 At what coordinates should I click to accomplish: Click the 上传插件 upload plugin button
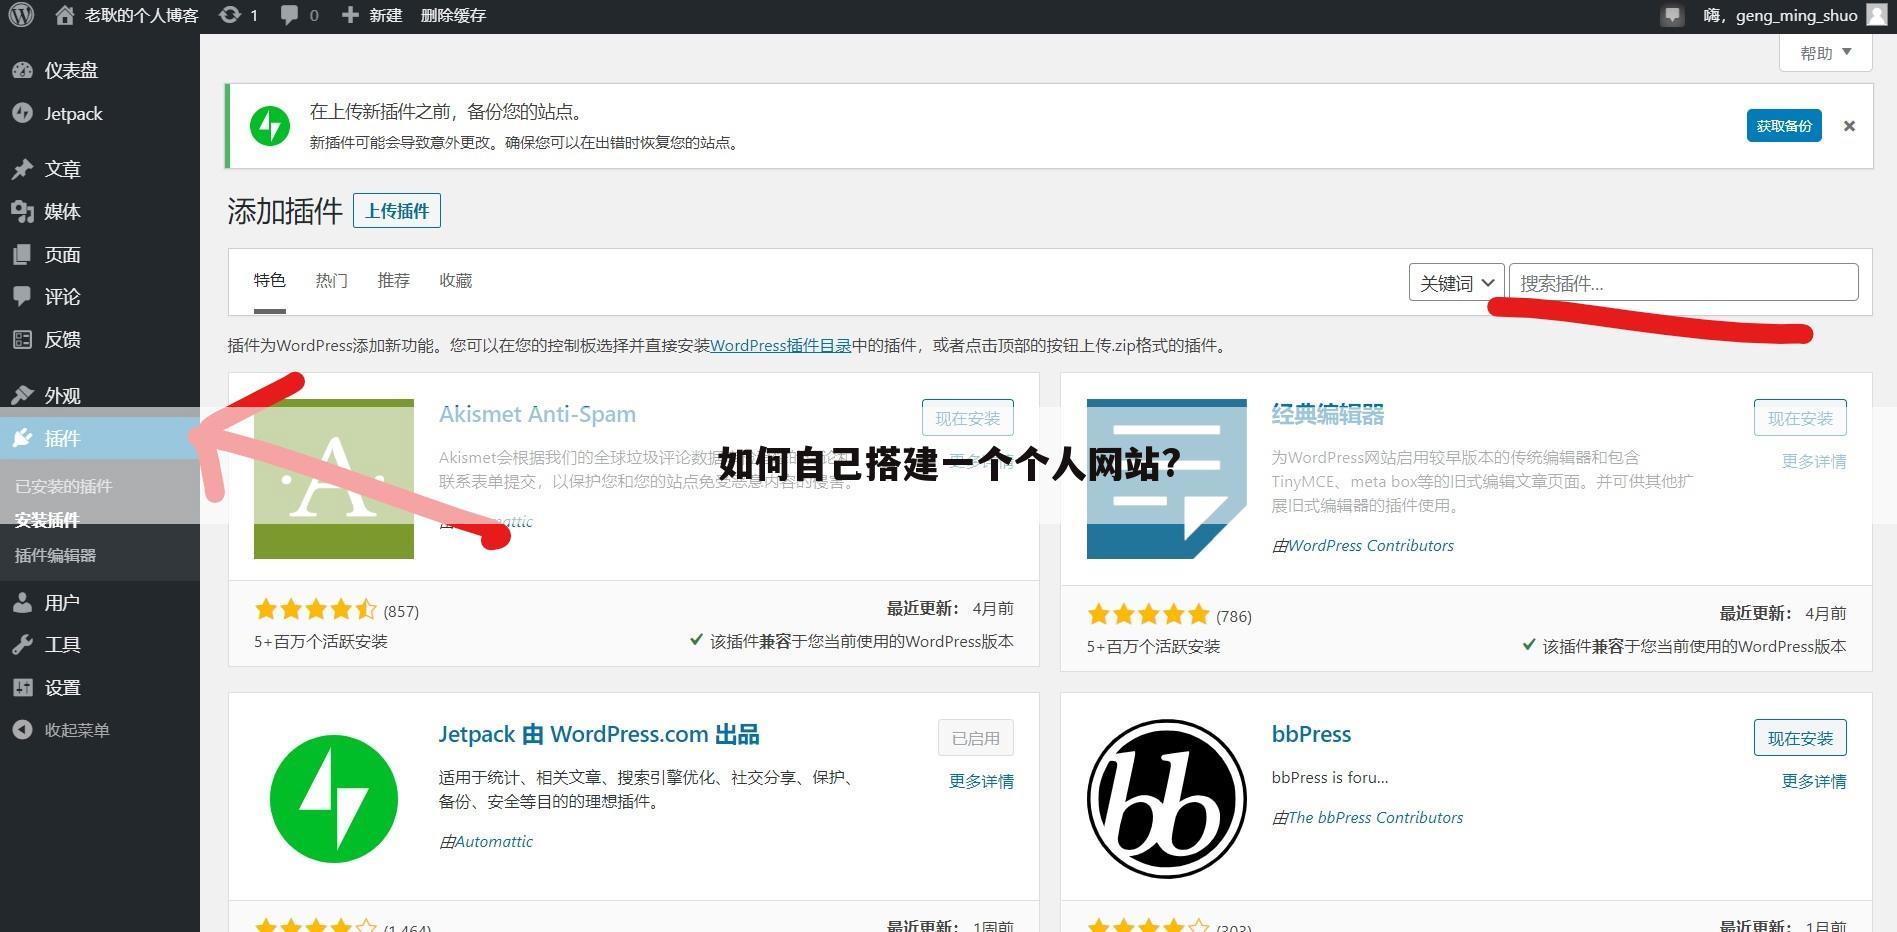(x=396, y=210)
